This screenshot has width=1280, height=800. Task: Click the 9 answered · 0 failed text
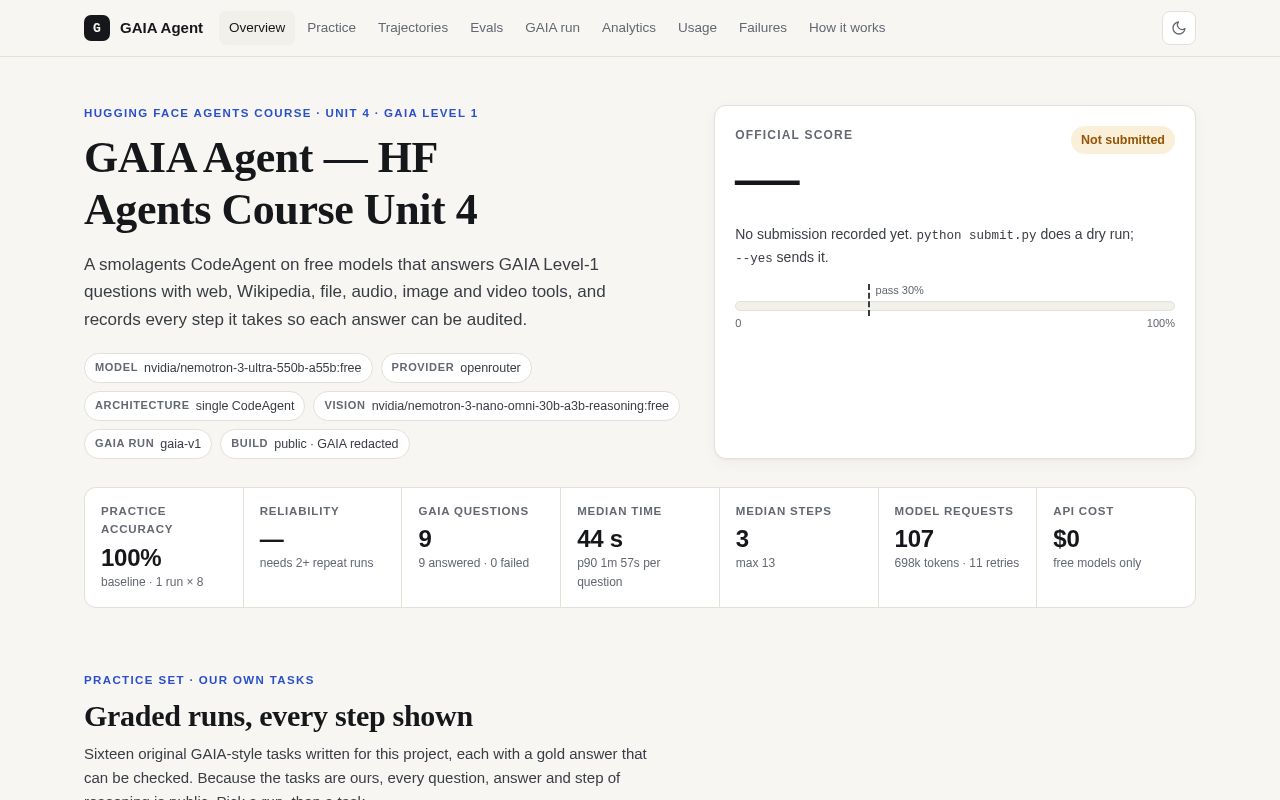click(474, 563)
